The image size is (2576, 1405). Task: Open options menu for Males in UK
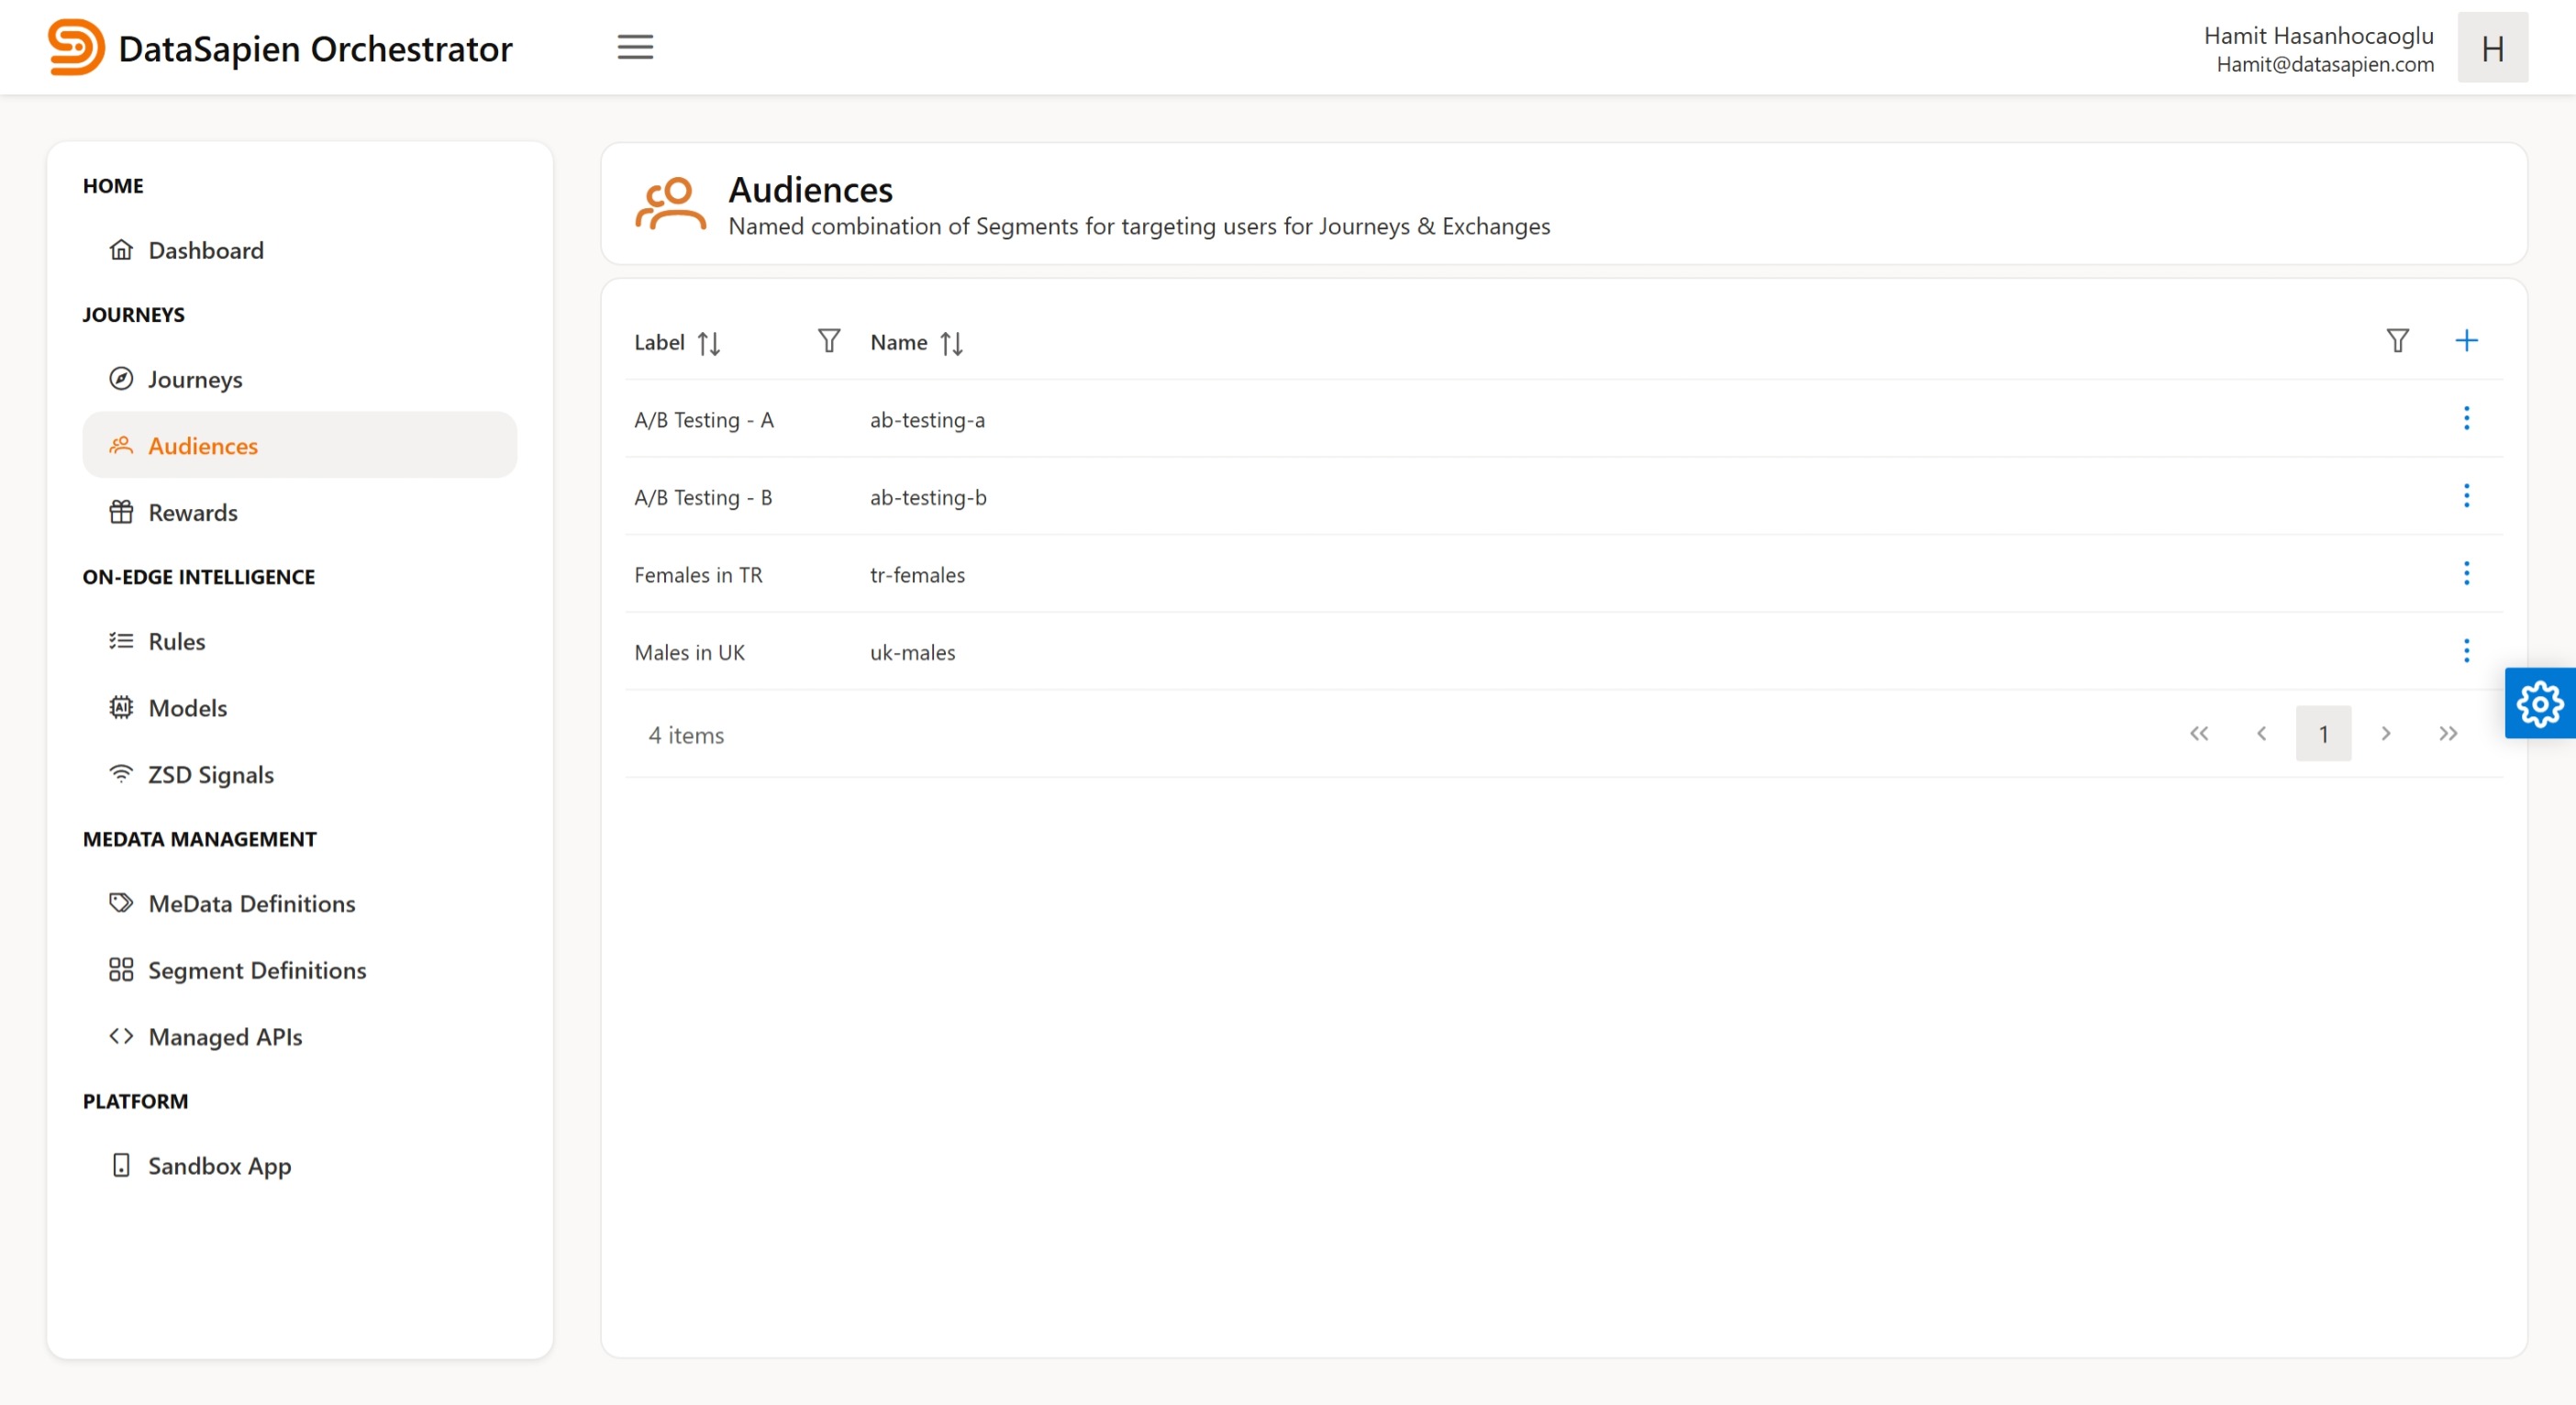pos(2468,650)
